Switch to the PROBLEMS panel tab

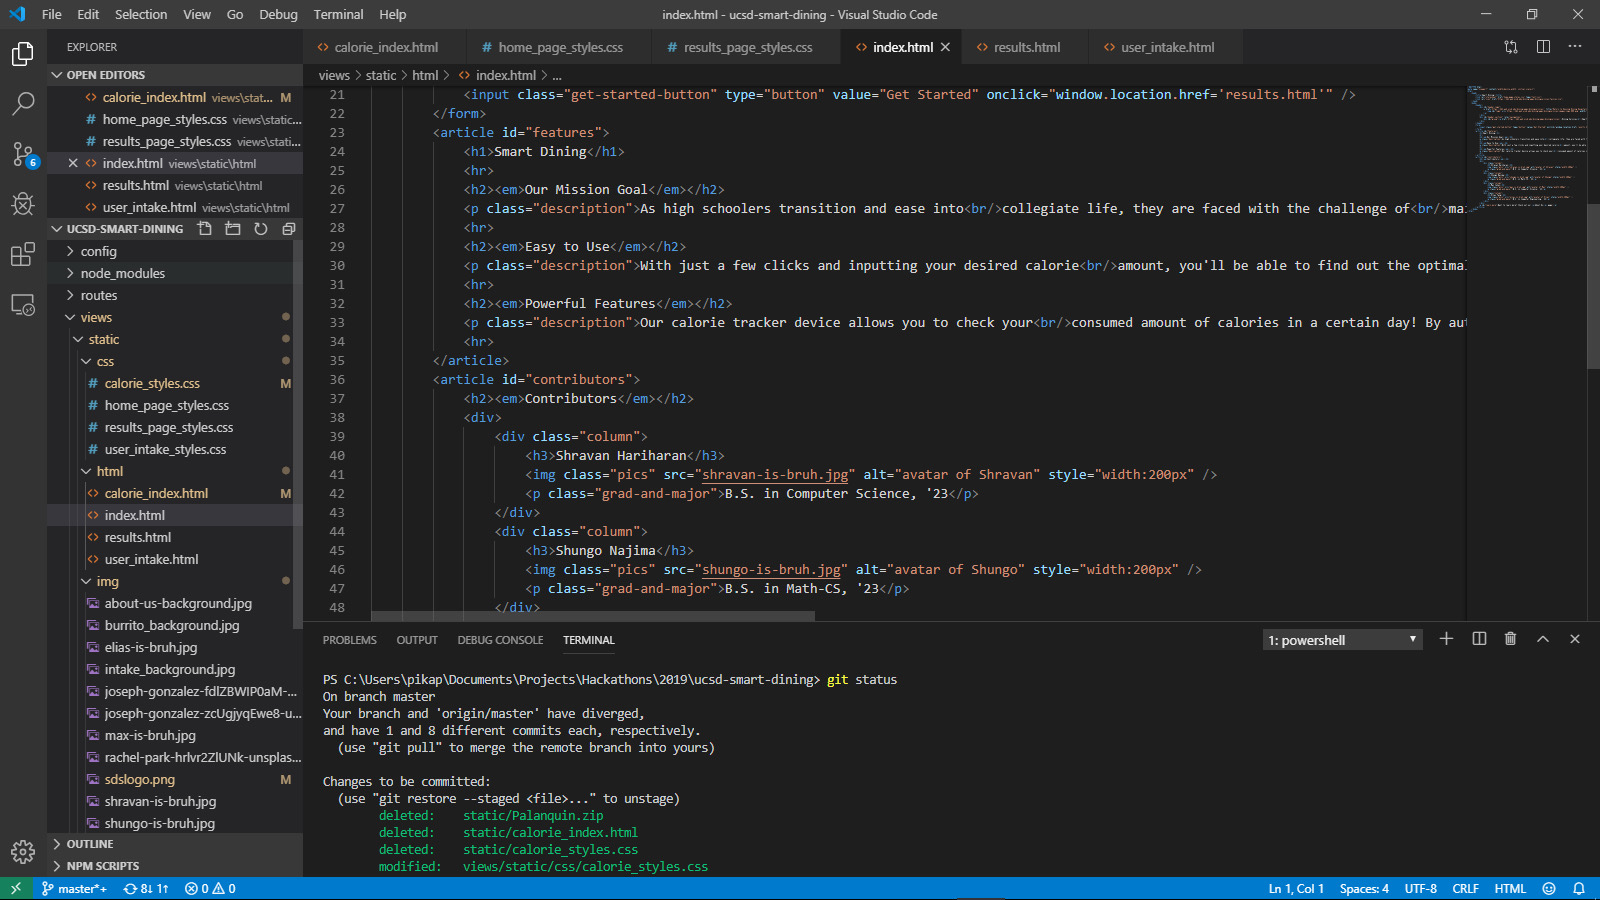pyautogui.click(x=349, y=640)
